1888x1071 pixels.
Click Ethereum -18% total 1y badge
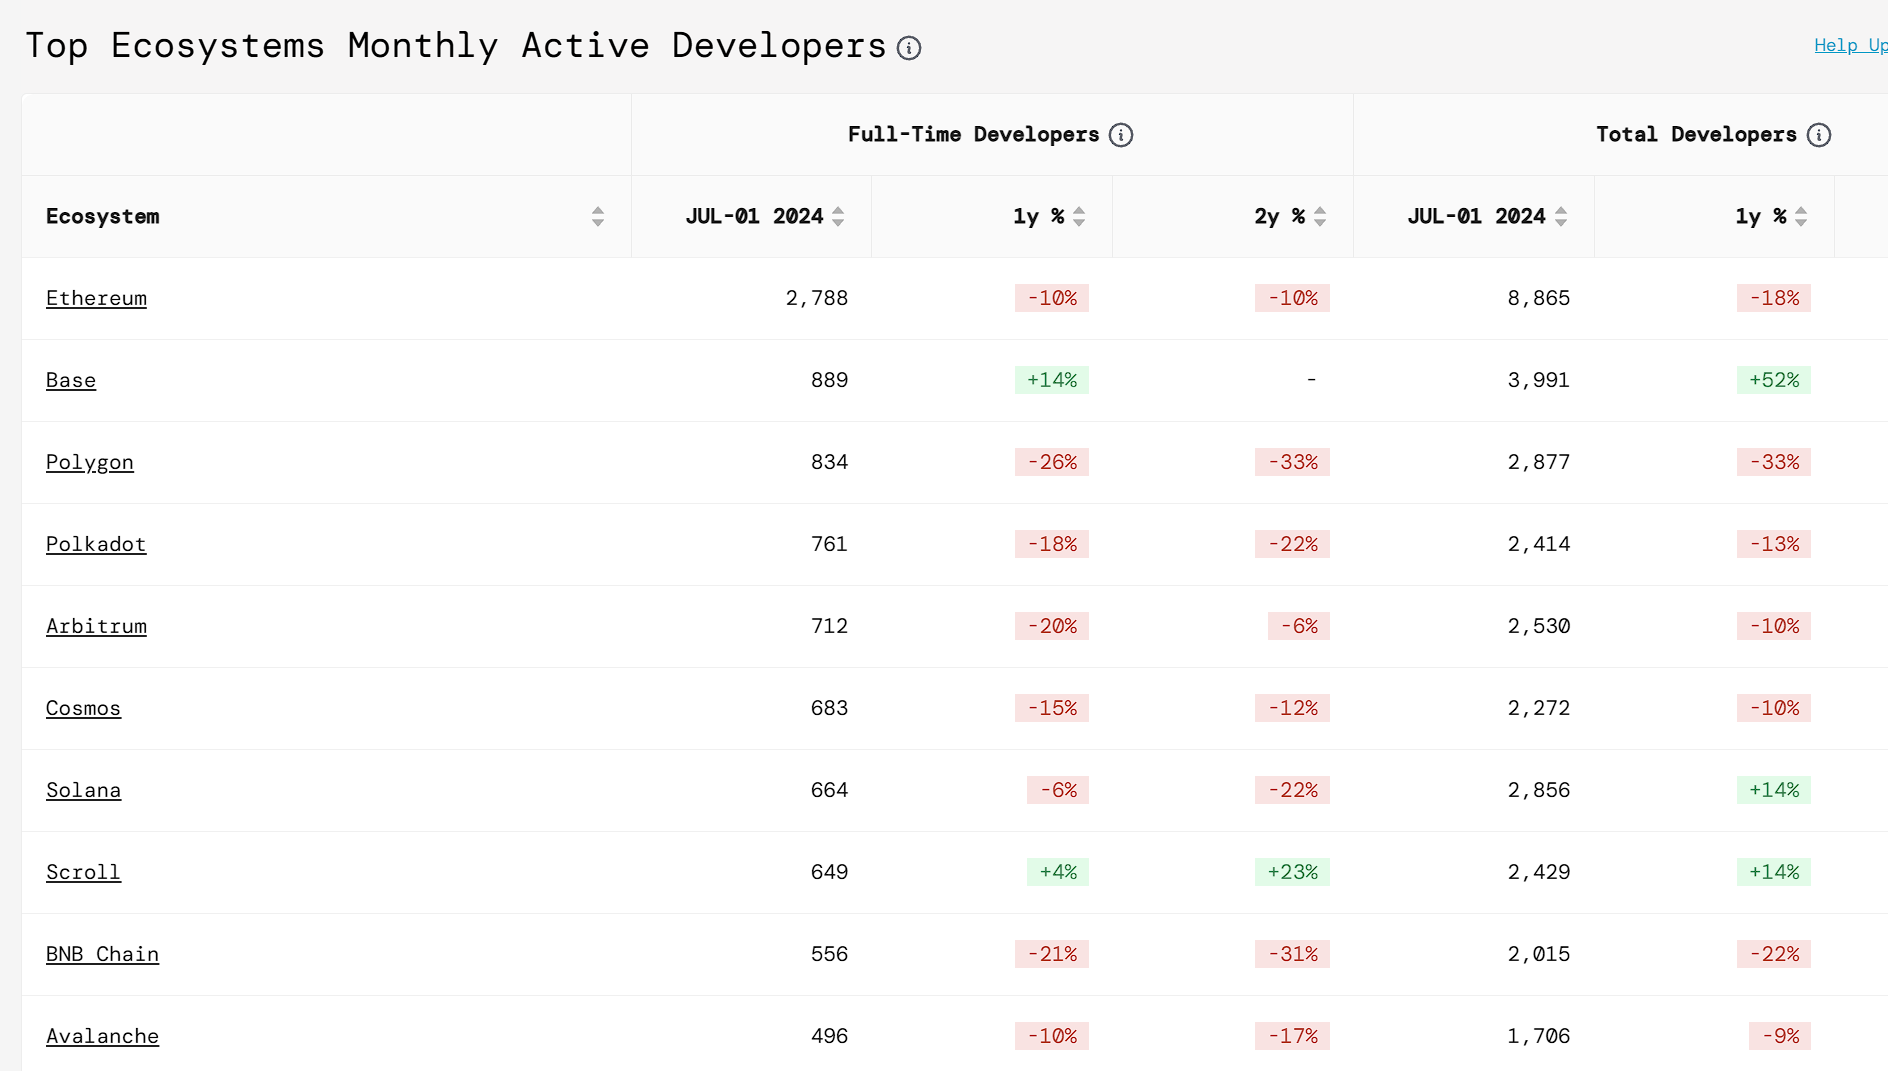[x=1774, y=298]
